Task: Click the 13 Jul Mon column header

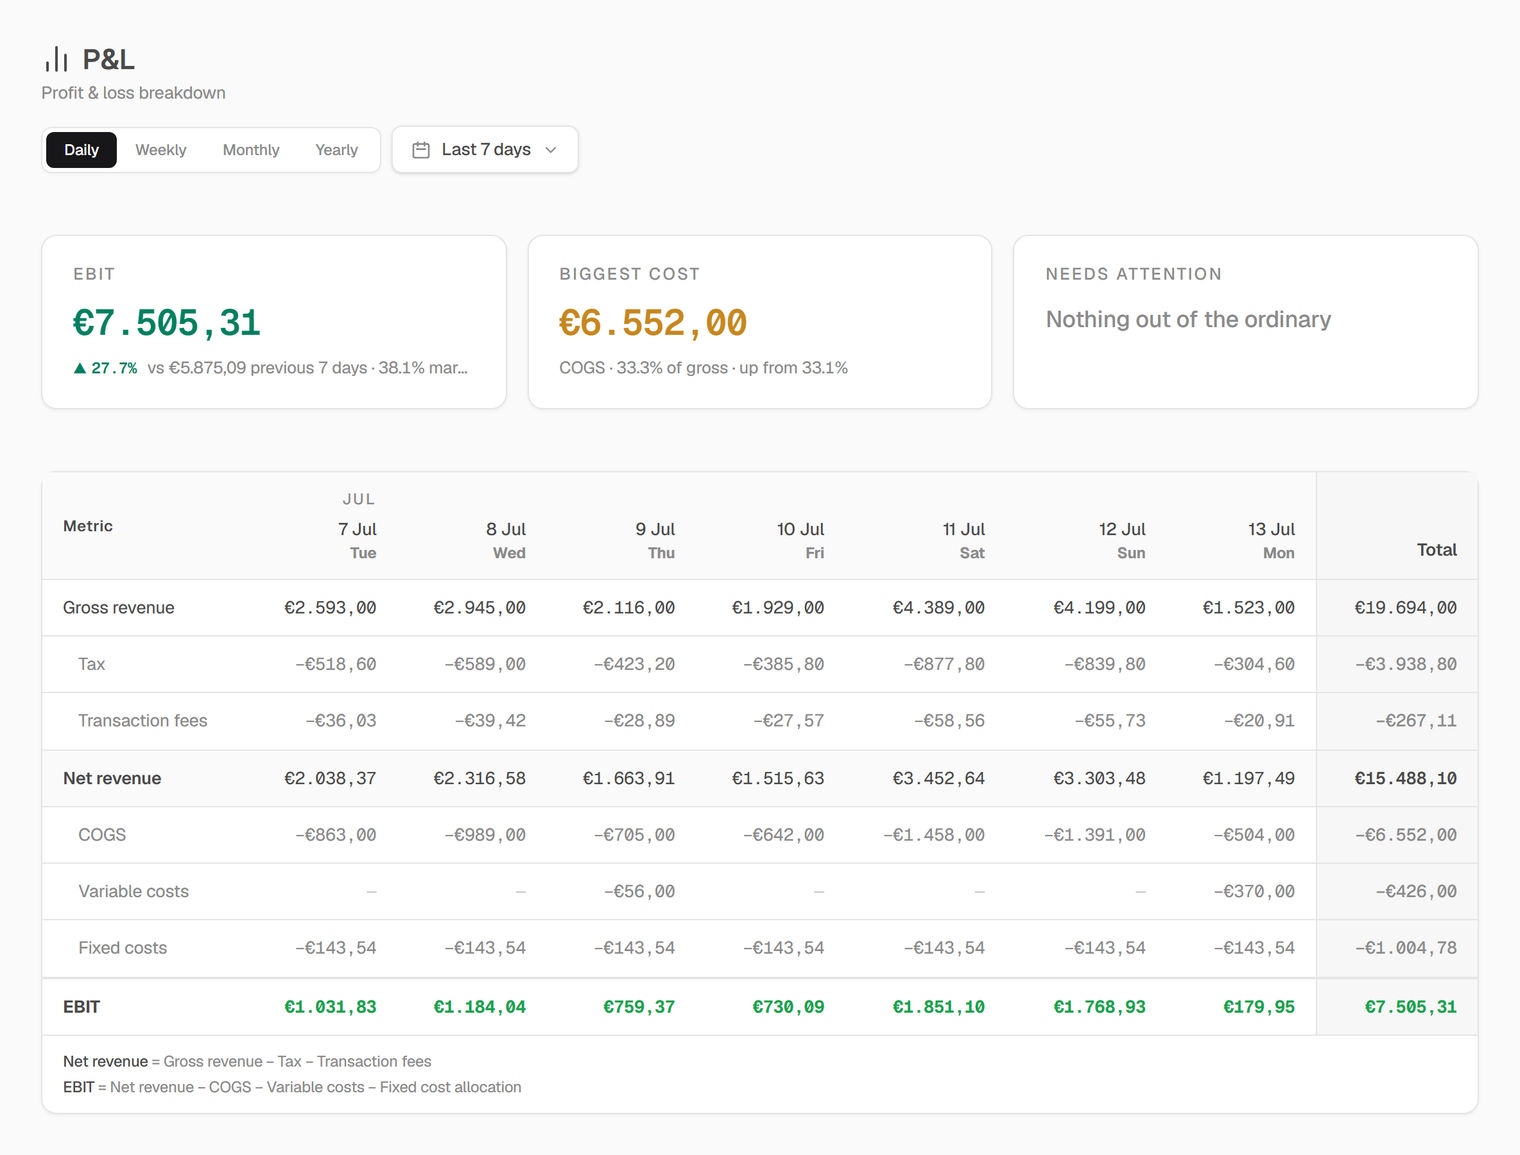Action: 1271,540
